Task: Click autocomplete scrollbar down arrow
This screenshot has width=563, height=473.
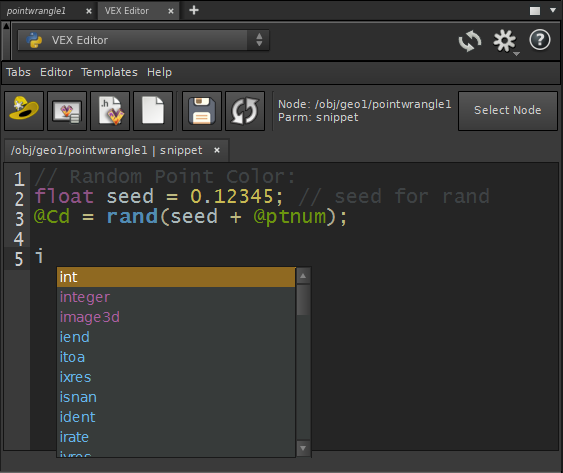Action: point(303,448)
